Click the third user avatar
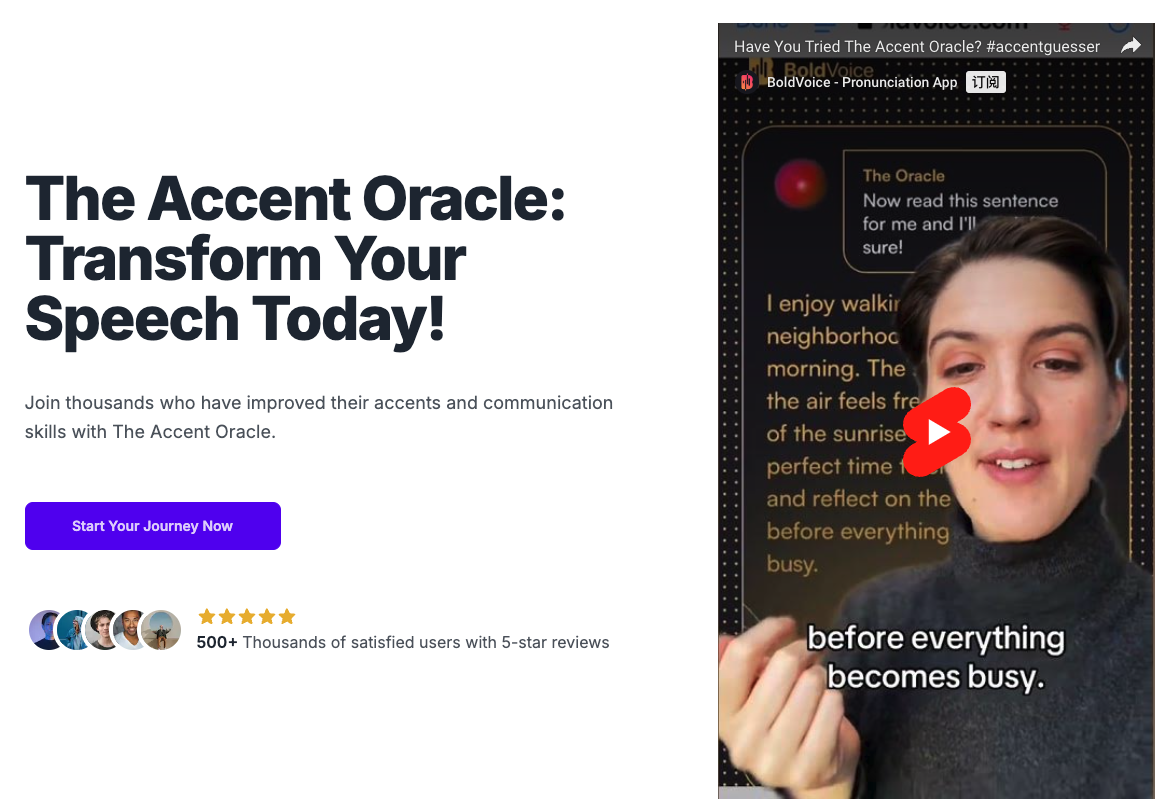1161x808 pixels. click(x=104, y=630)
